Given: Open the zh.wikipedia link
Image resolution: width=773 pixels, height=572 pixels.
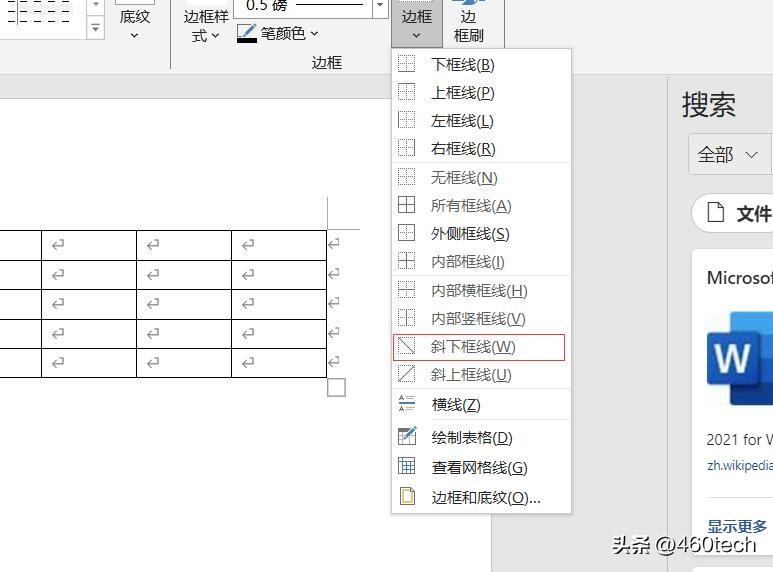Looking at the screenshot, I should 739,465.
